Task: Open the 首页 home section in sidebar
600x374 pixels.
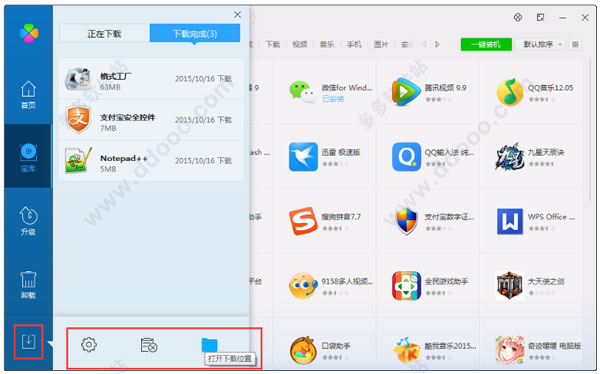Action: pos(28,95)
